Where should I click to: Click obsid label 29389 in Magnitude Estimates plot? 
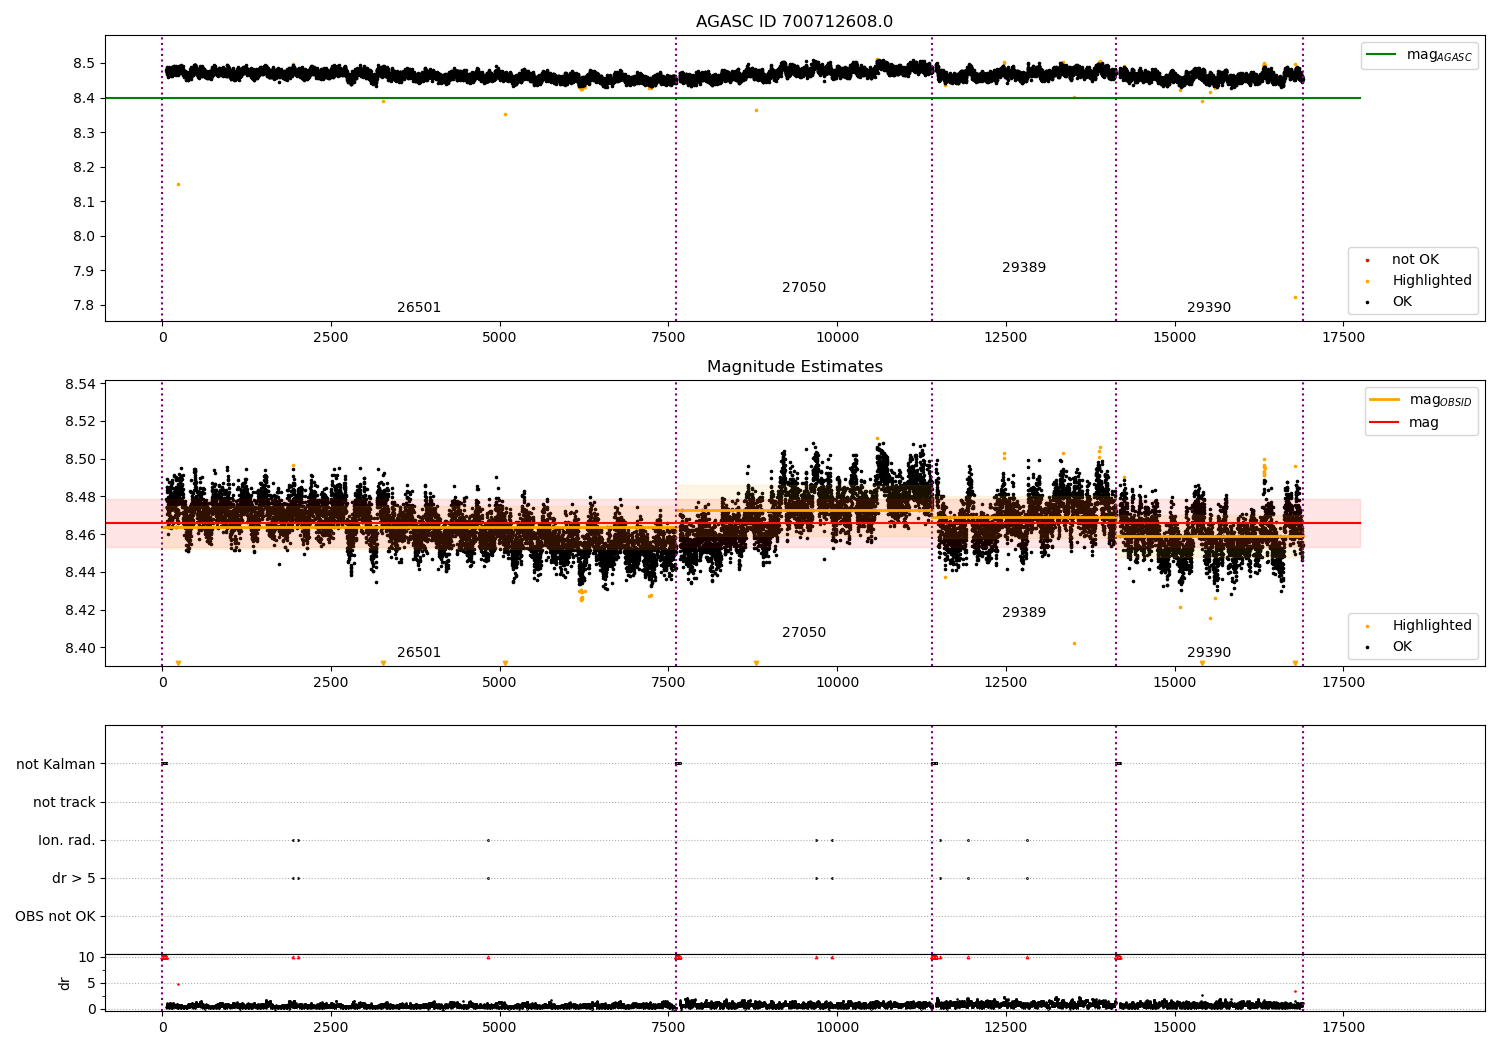[x=1024, y=613]
